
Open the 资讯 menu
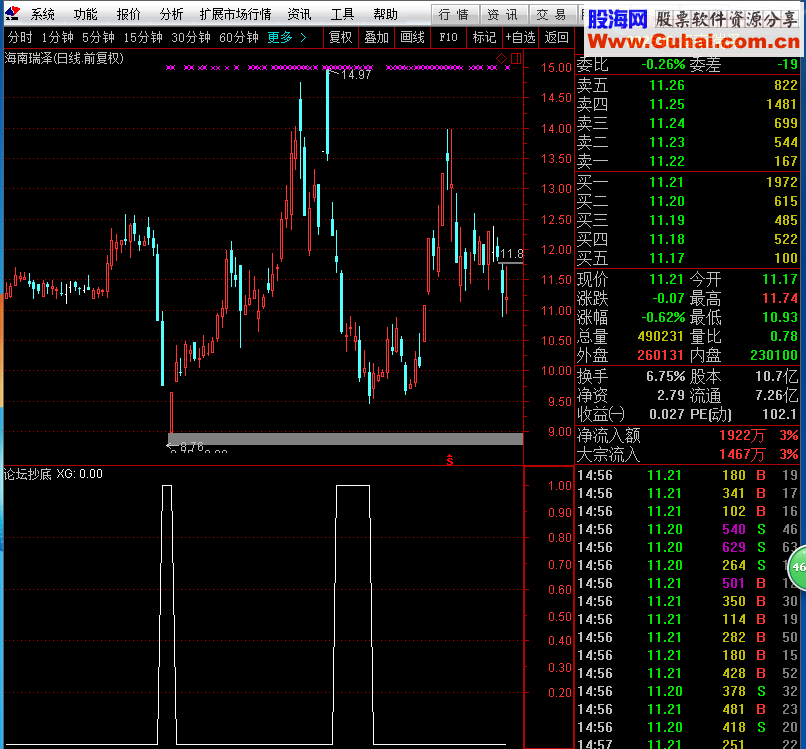pos(299,14)
